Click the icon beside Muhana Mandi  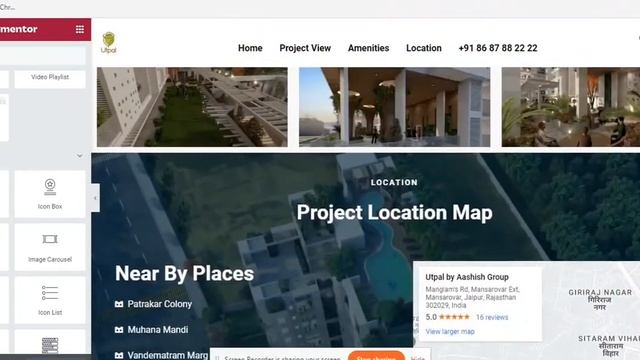click(119, 330)
